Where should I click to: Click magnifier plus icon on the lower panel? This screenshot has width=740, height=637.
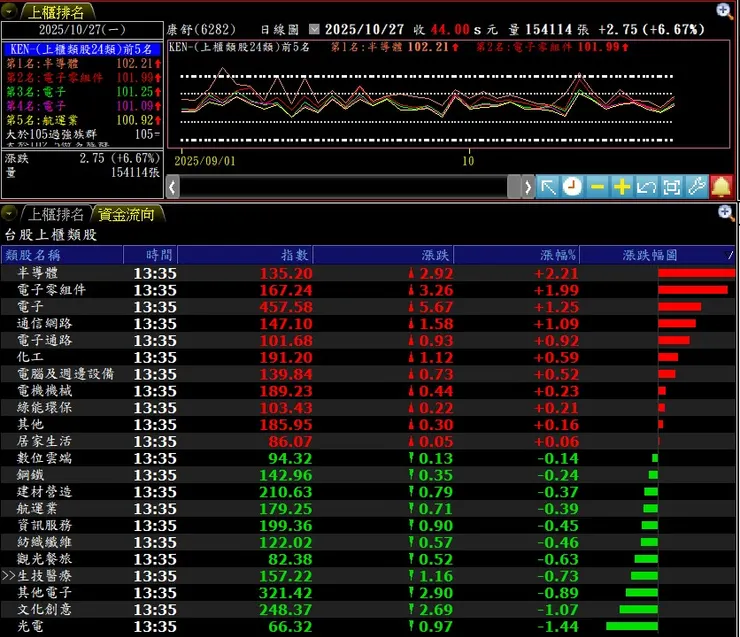coord(726,212)
